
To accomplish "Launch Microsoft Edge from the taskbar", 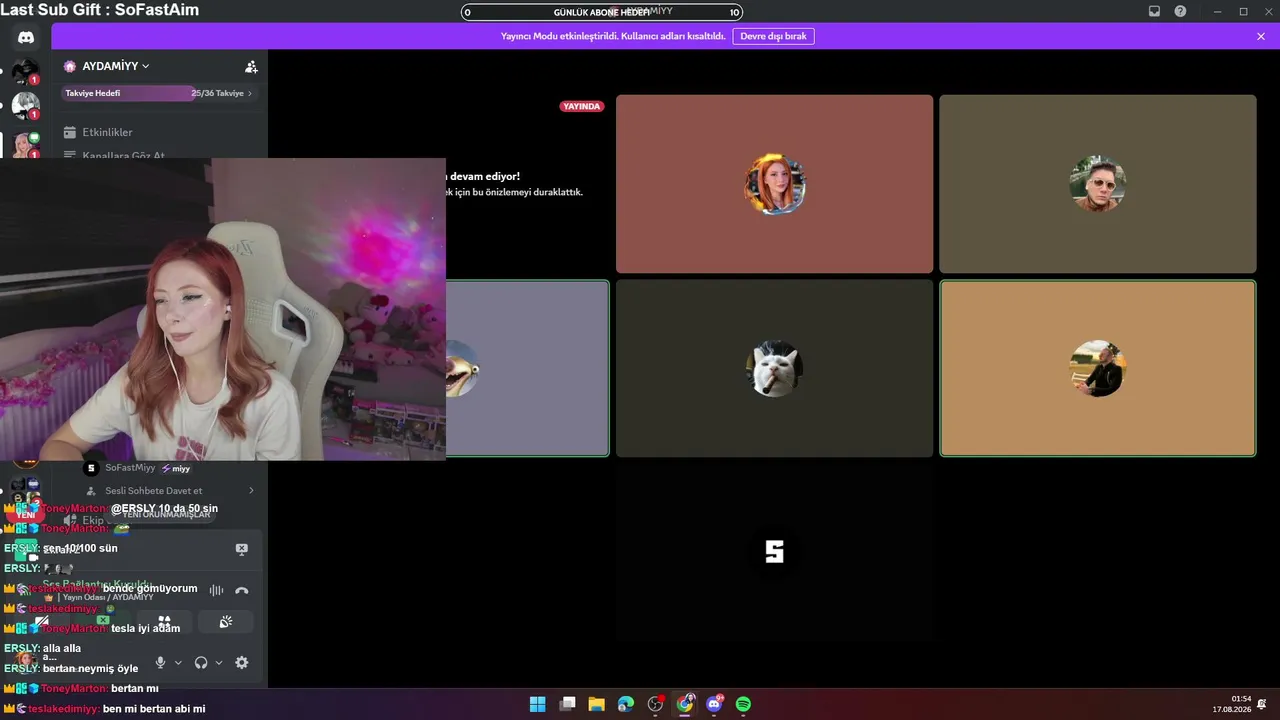I will [x=626, y=704].
